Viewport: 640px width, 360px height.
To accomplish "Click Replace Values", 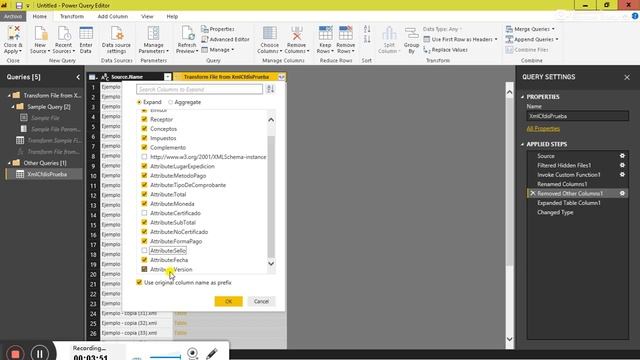I will 445,50.
